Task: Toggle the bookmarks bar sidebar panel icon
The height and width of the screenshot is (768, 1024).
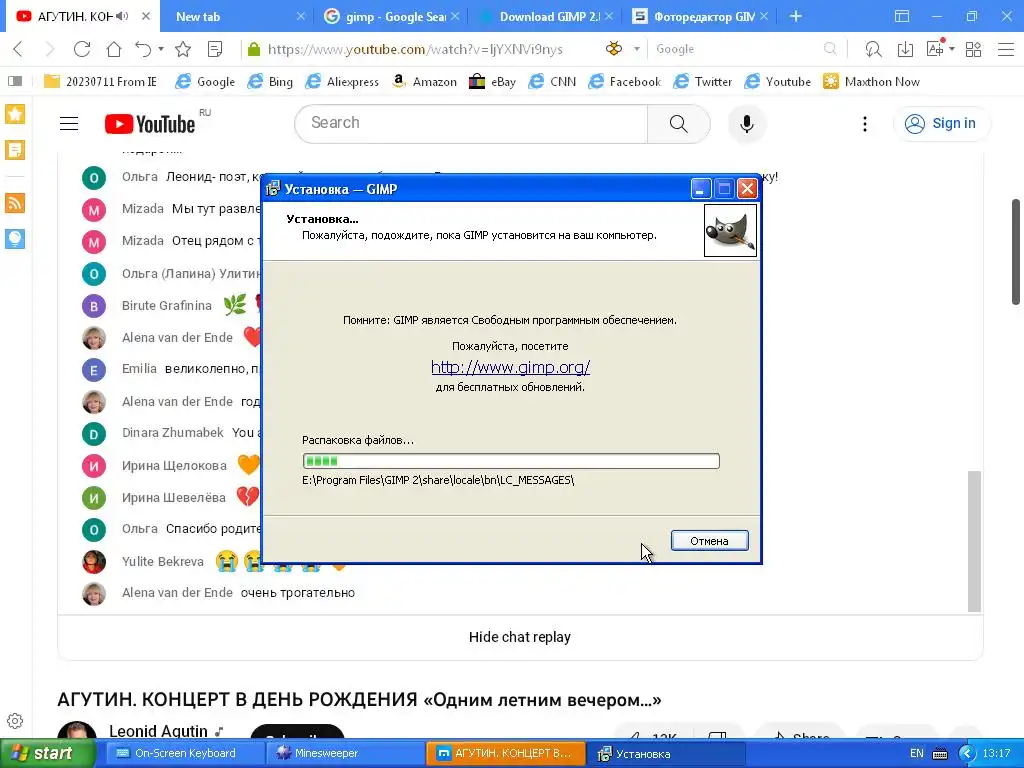Action: (x=15, y=82)
